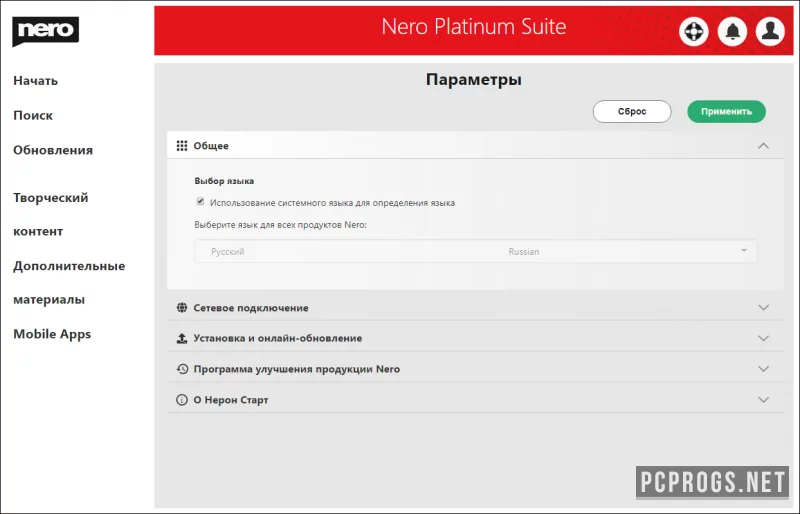Open Поиск in sidebar
The width and height of the screenshot is (800, 514).
pos(33,115)
